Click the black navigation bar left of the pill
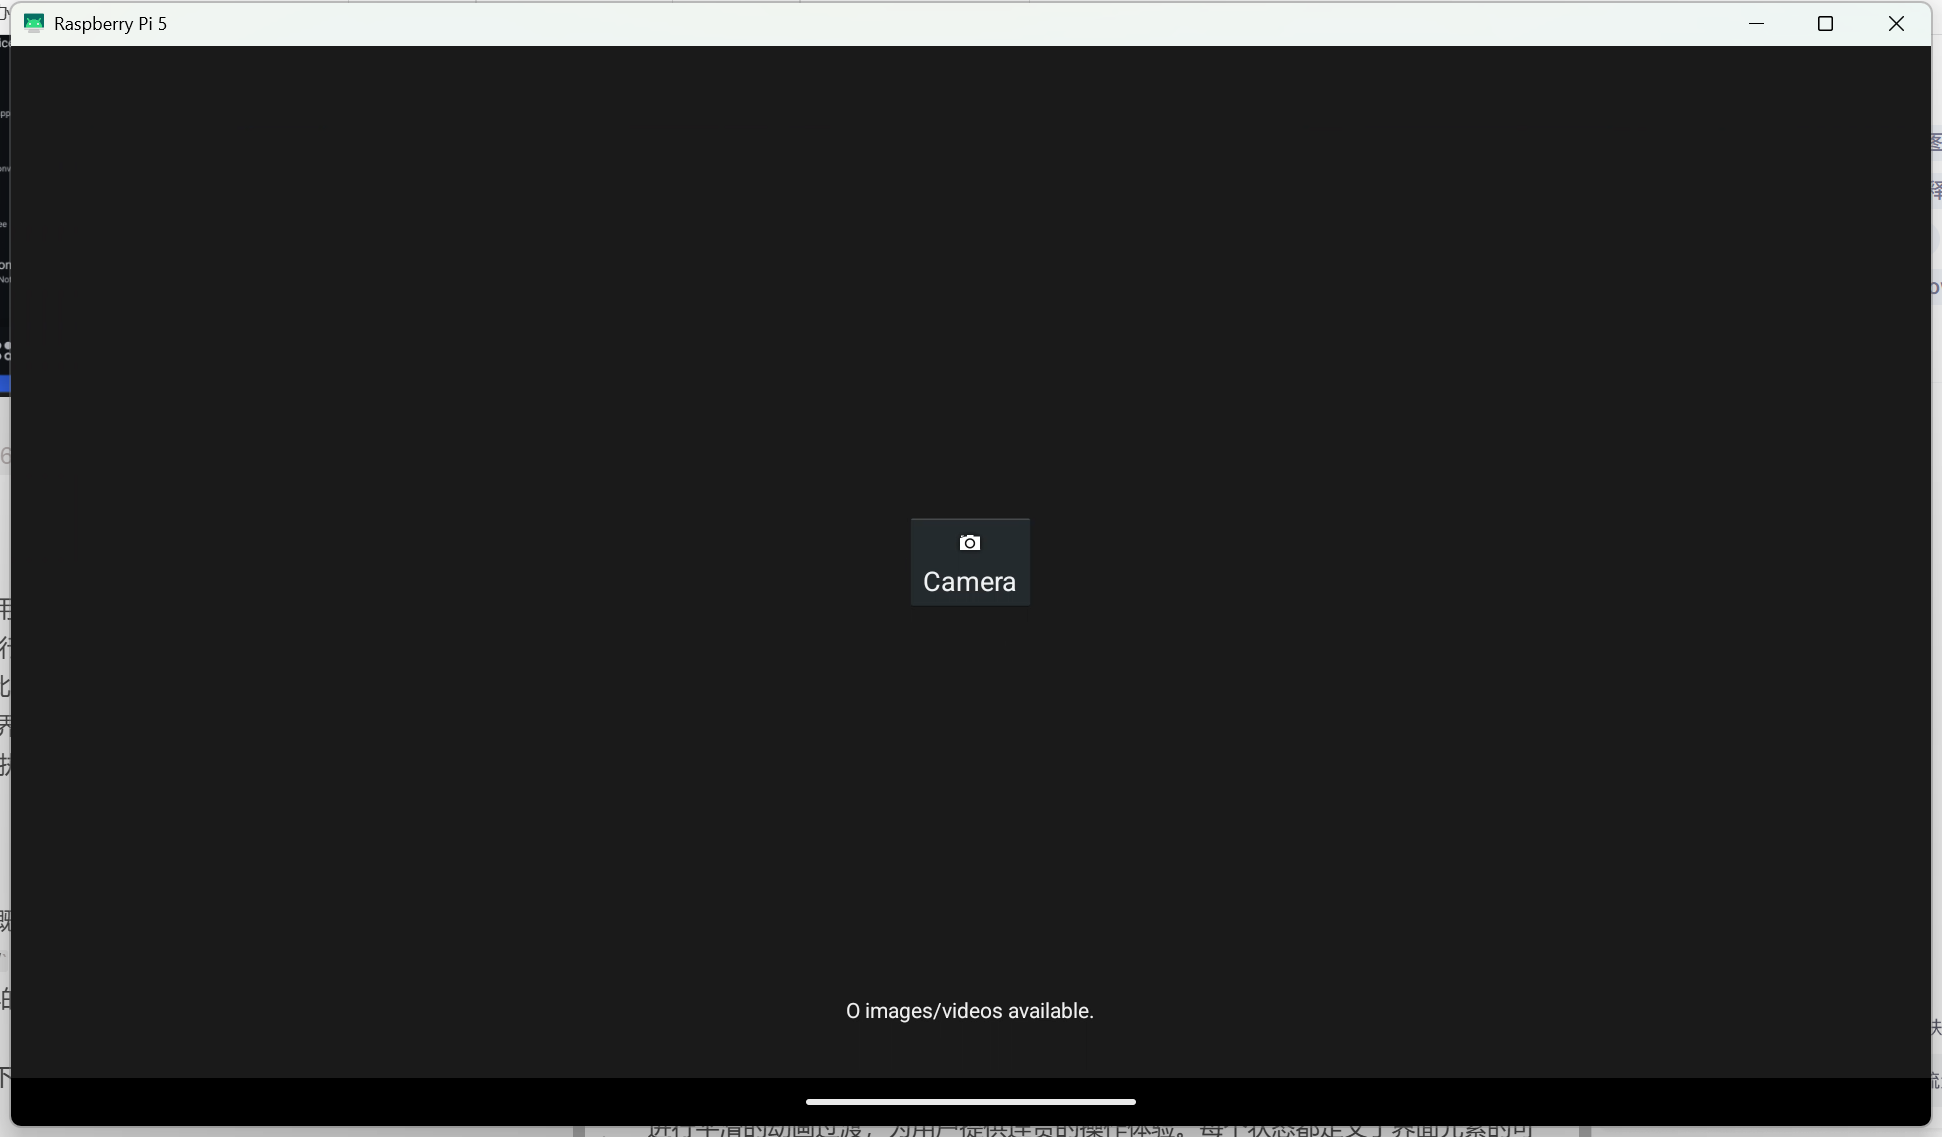Viewport: 1942px width, 1137px height. (400, 1101)
